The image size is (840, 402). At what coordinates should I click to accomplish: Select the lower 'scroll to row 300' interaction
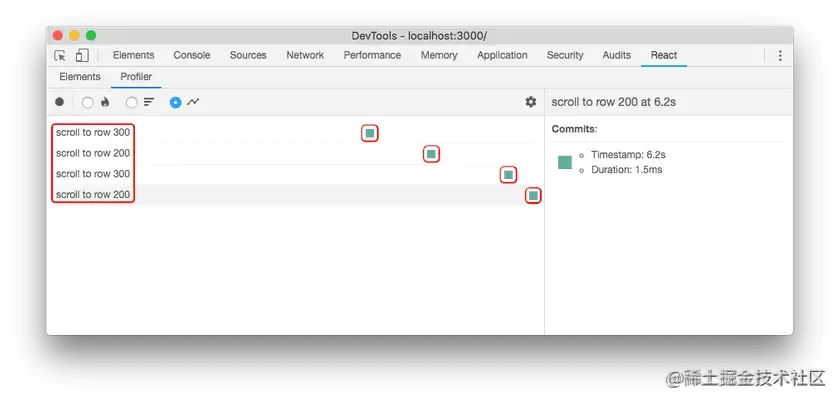pos(93,174)
